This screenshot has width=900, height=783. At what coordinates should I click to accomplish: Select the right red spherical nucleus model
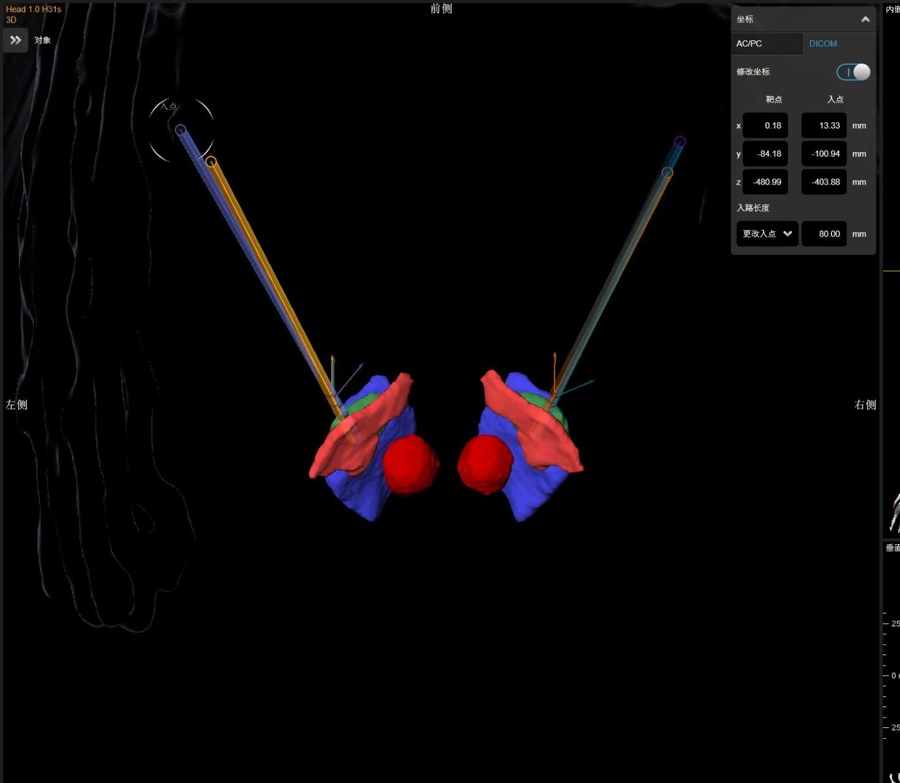click(x=486, y=465)
